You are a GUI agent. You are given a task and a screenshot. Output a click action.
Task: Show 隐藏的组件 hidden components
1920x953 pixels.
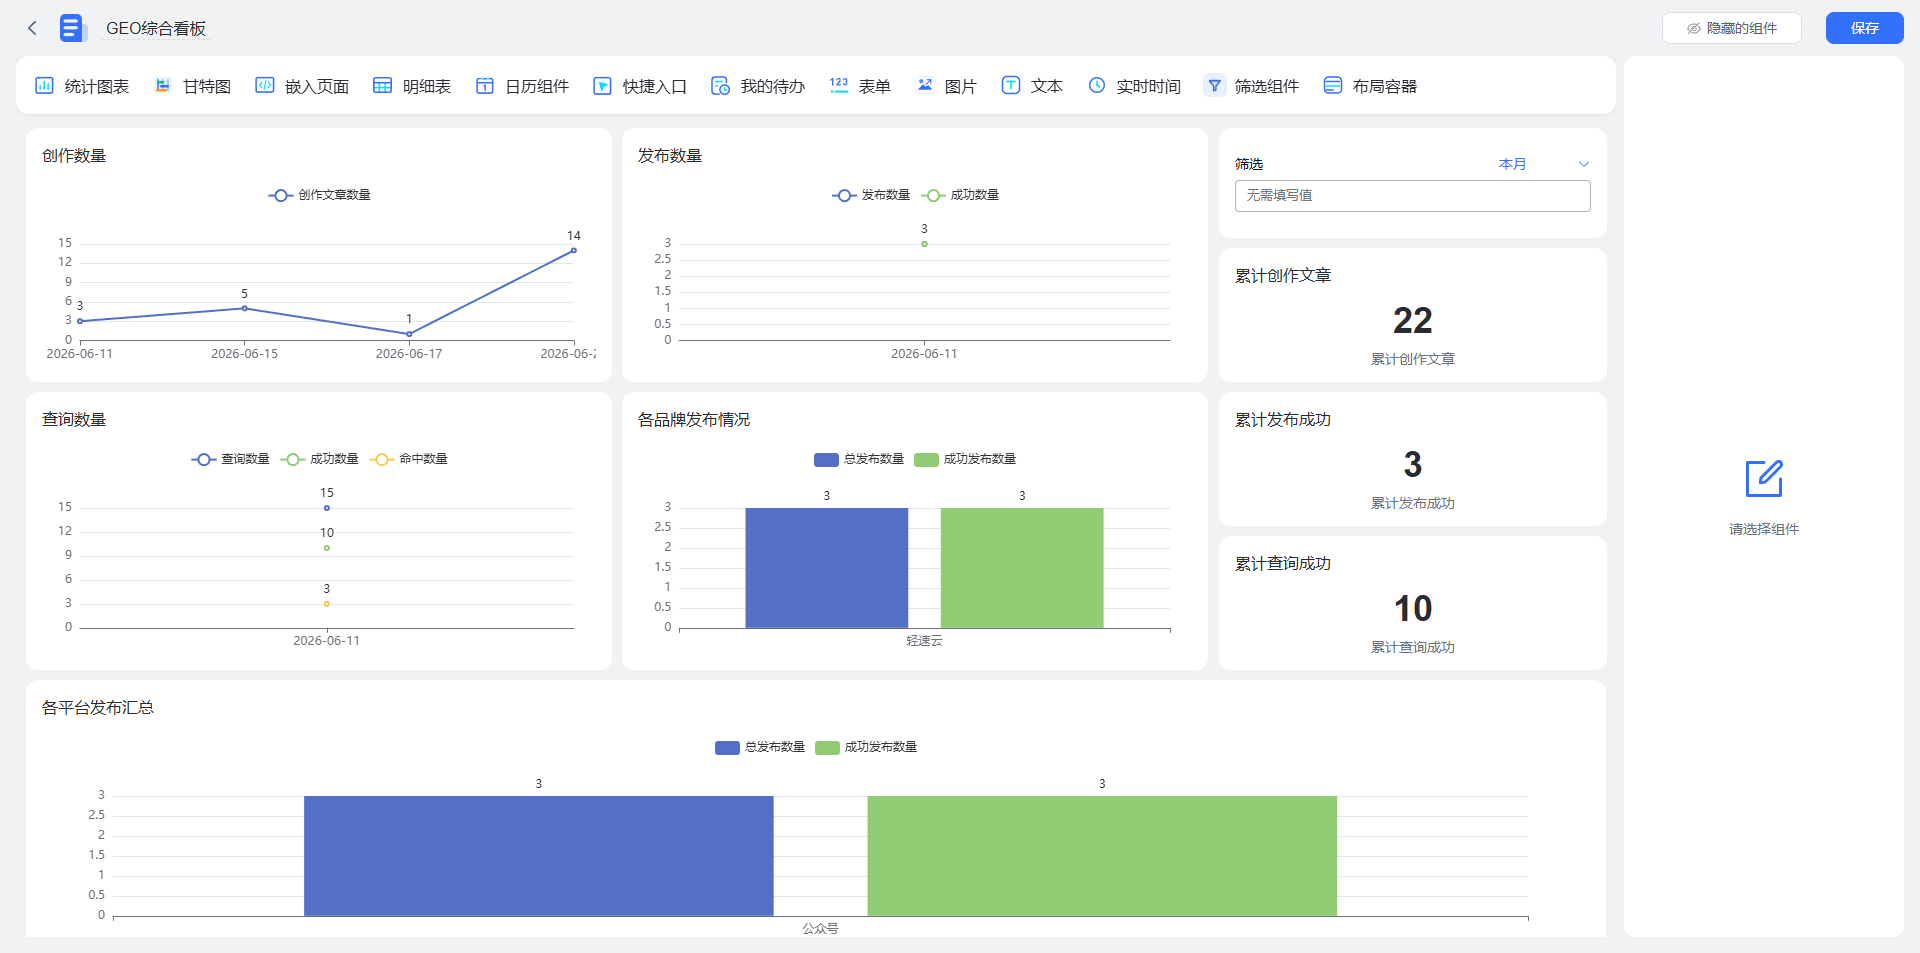tap(1732, 28)
